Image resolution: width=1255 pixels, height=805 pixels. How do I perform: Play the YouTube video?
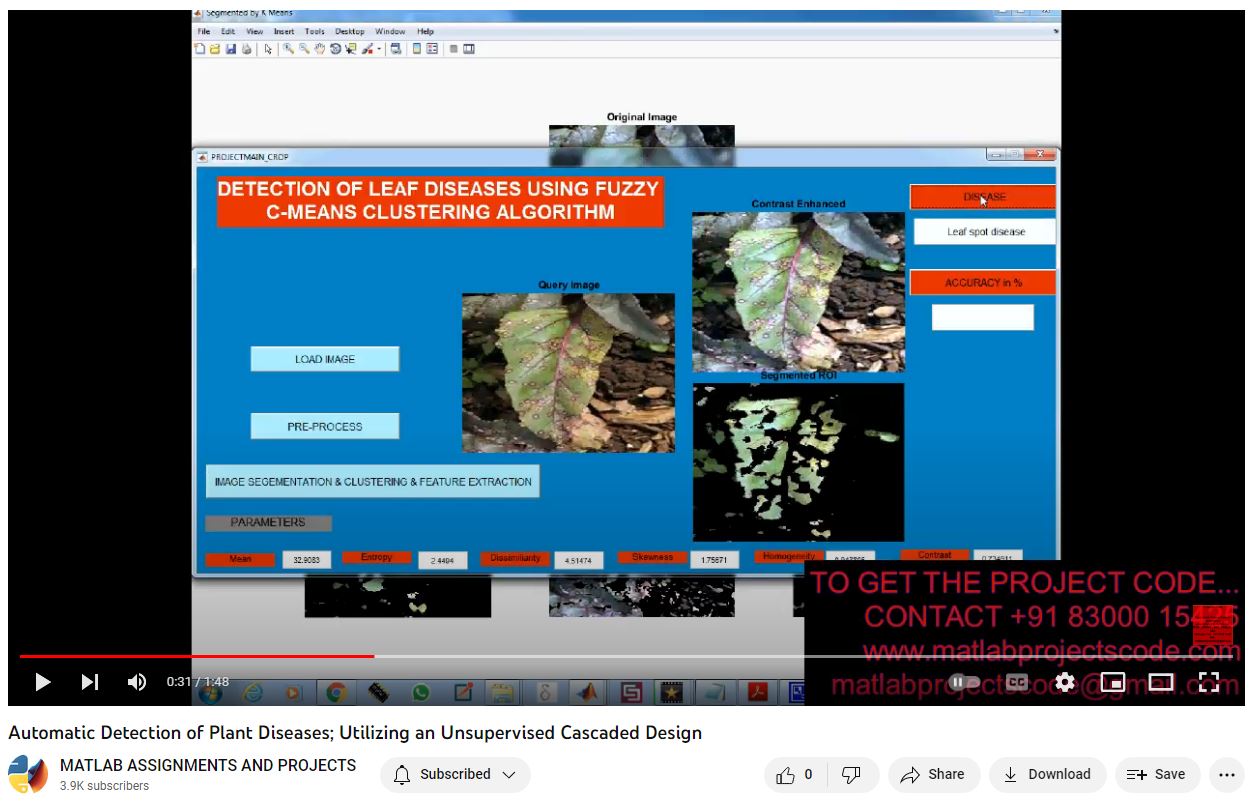pyautogui.click(x=42, y=682)
